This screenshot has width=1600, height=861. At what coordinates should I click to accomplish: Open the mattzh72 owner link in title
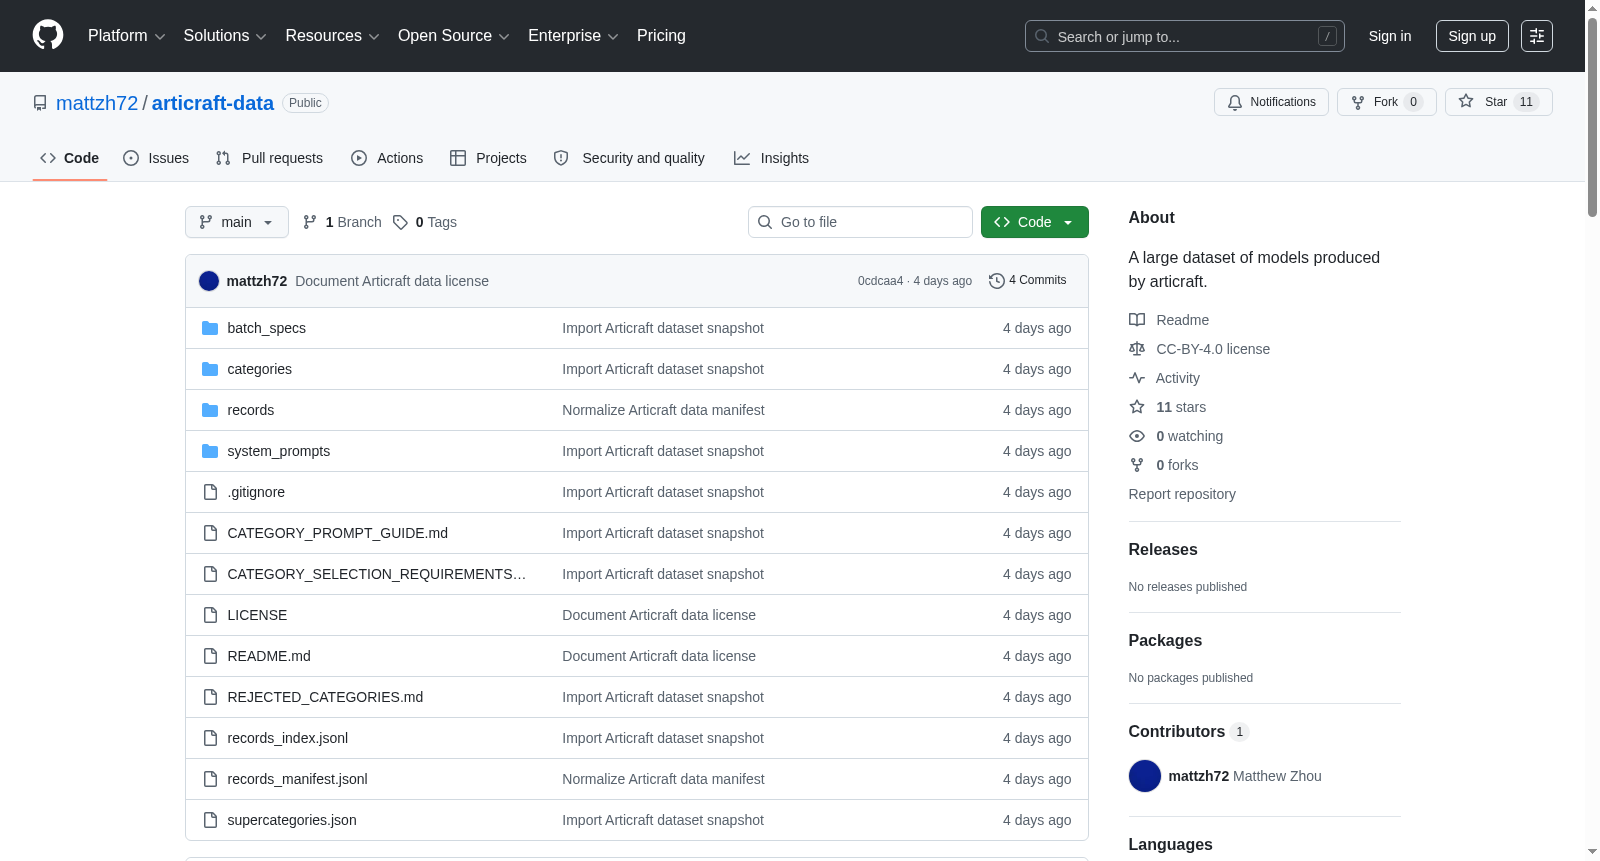tap(97, 103)
